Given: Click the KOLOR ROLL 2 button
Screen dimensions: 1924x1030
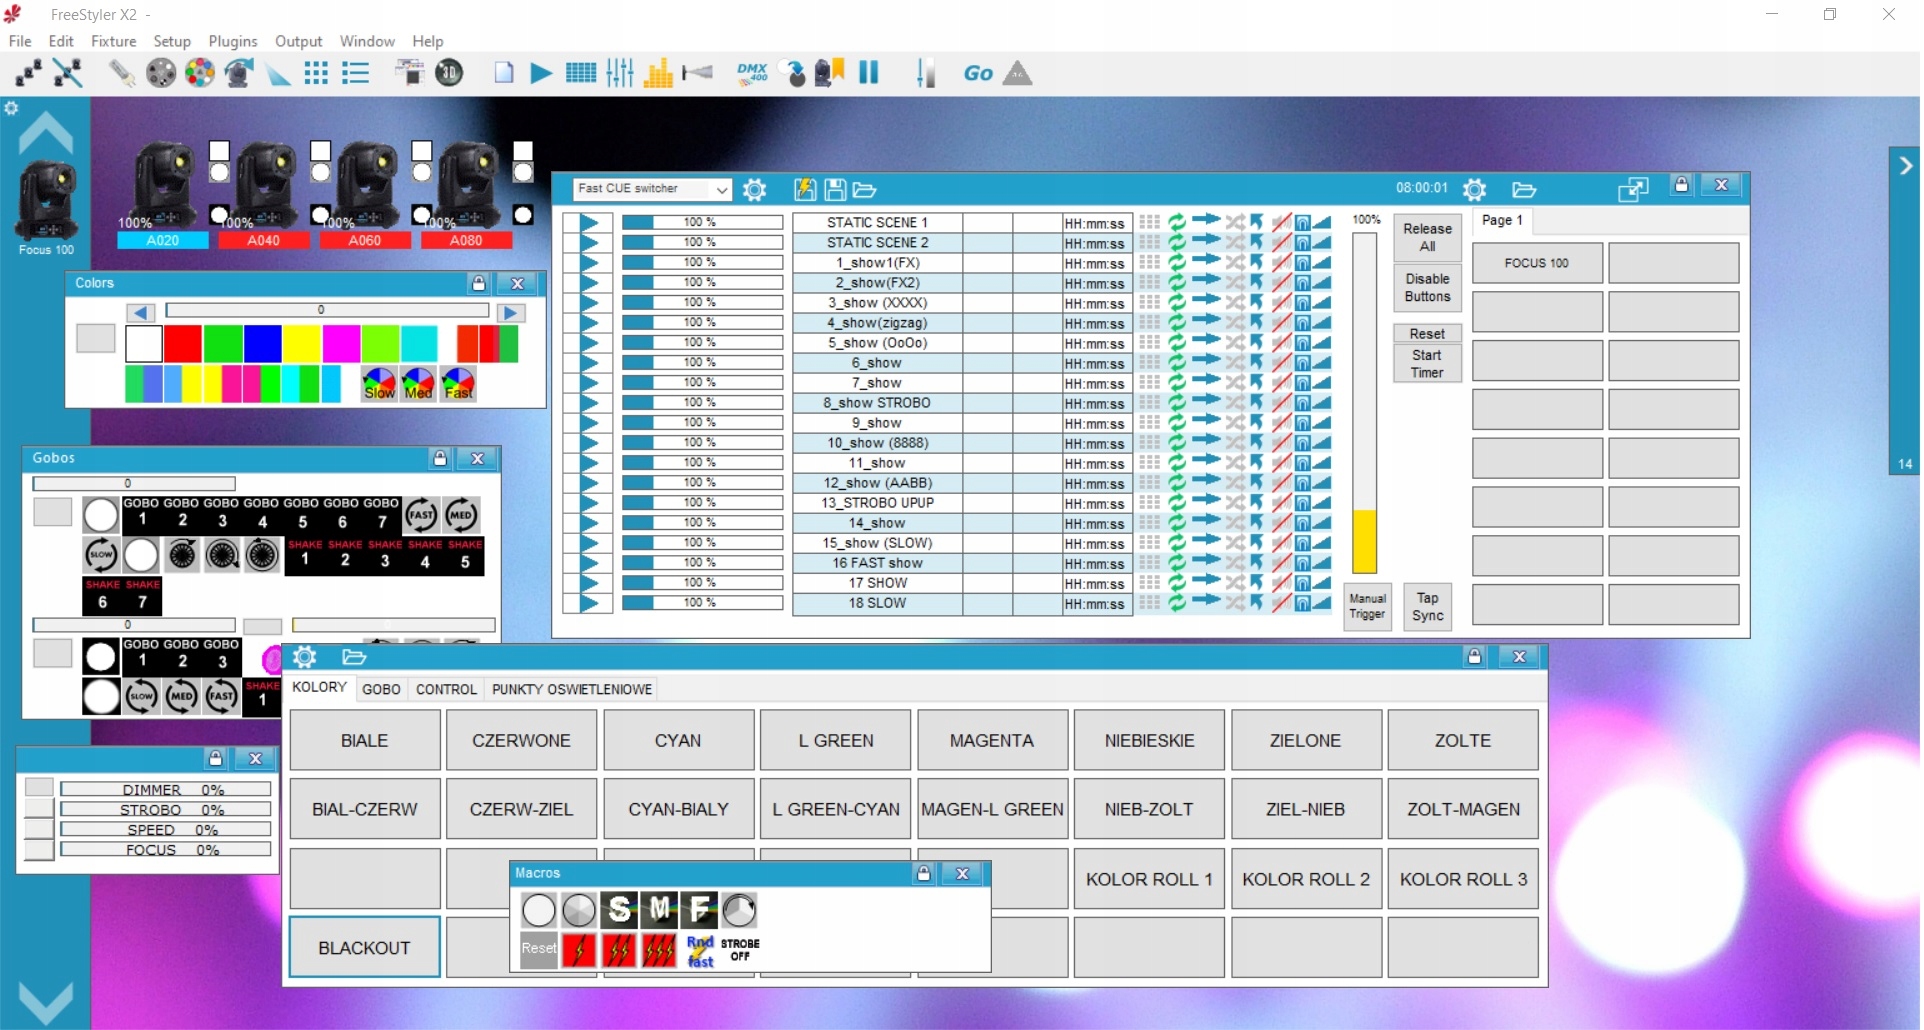Looking at the screenshot, I should pyautogui.click(x=1305, y=879).
